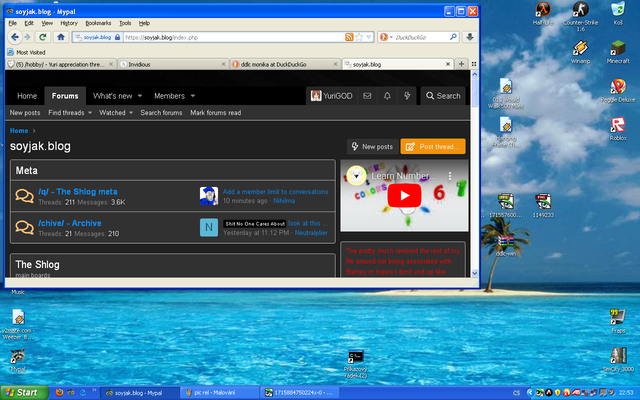Open conversations envelope icon in forum navbar
The height and width of the screenshot is (400, 640).
[365, 96]
